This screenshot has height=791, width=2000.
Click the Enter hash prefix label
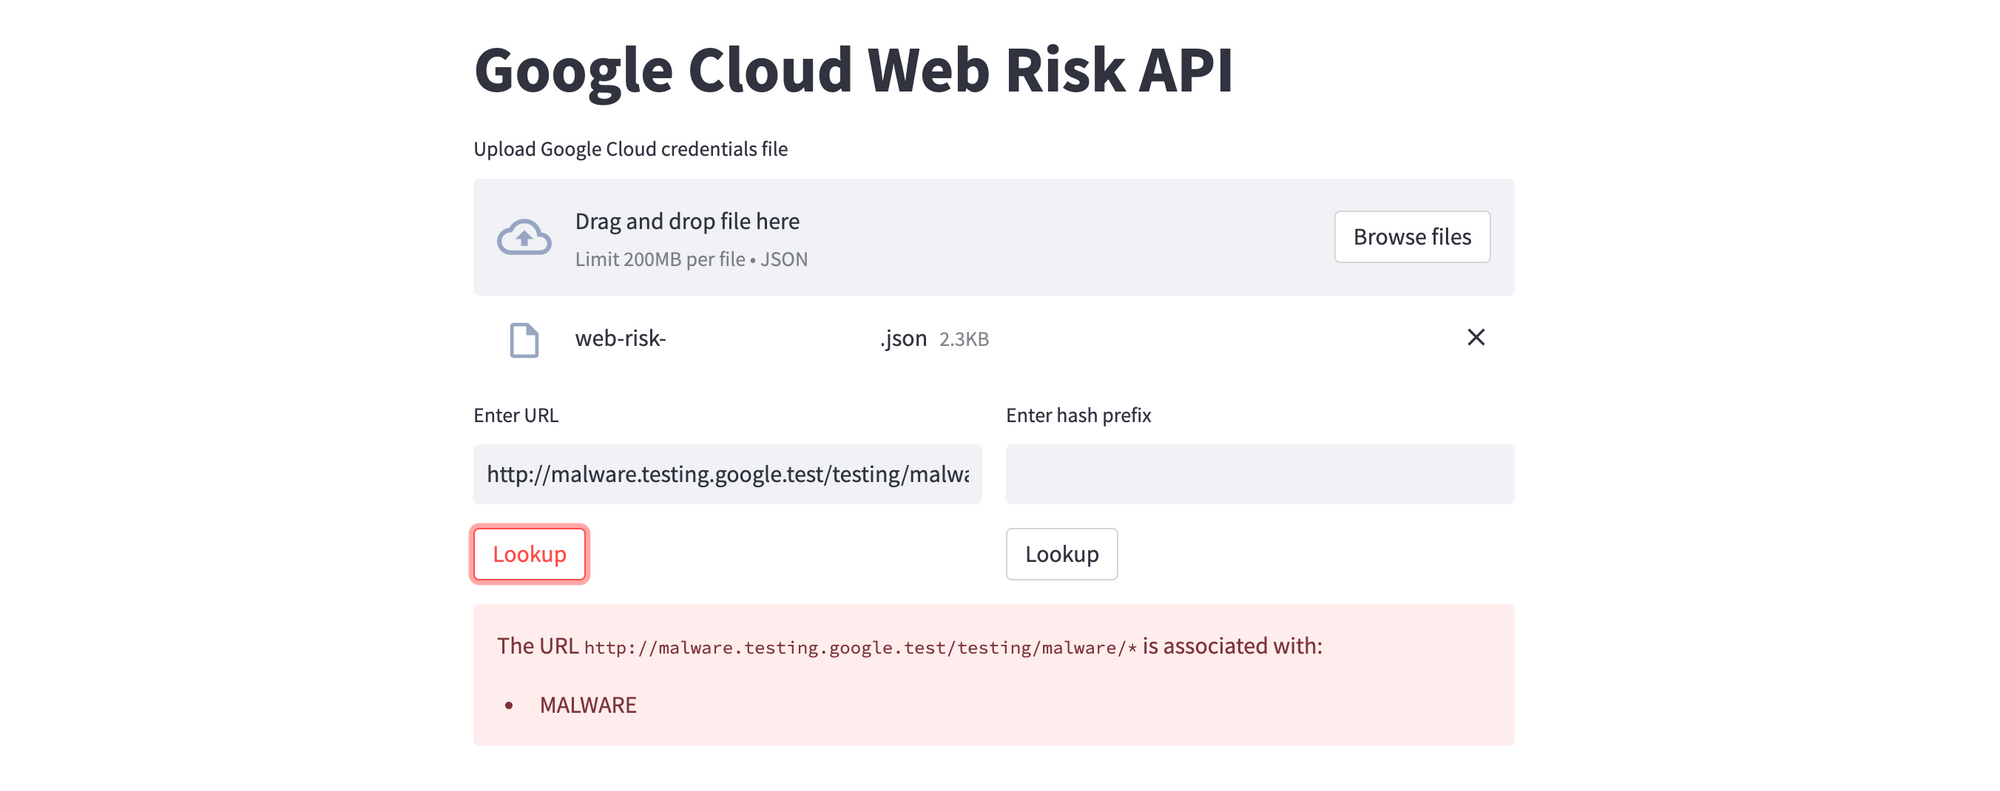pos(1078,415)
